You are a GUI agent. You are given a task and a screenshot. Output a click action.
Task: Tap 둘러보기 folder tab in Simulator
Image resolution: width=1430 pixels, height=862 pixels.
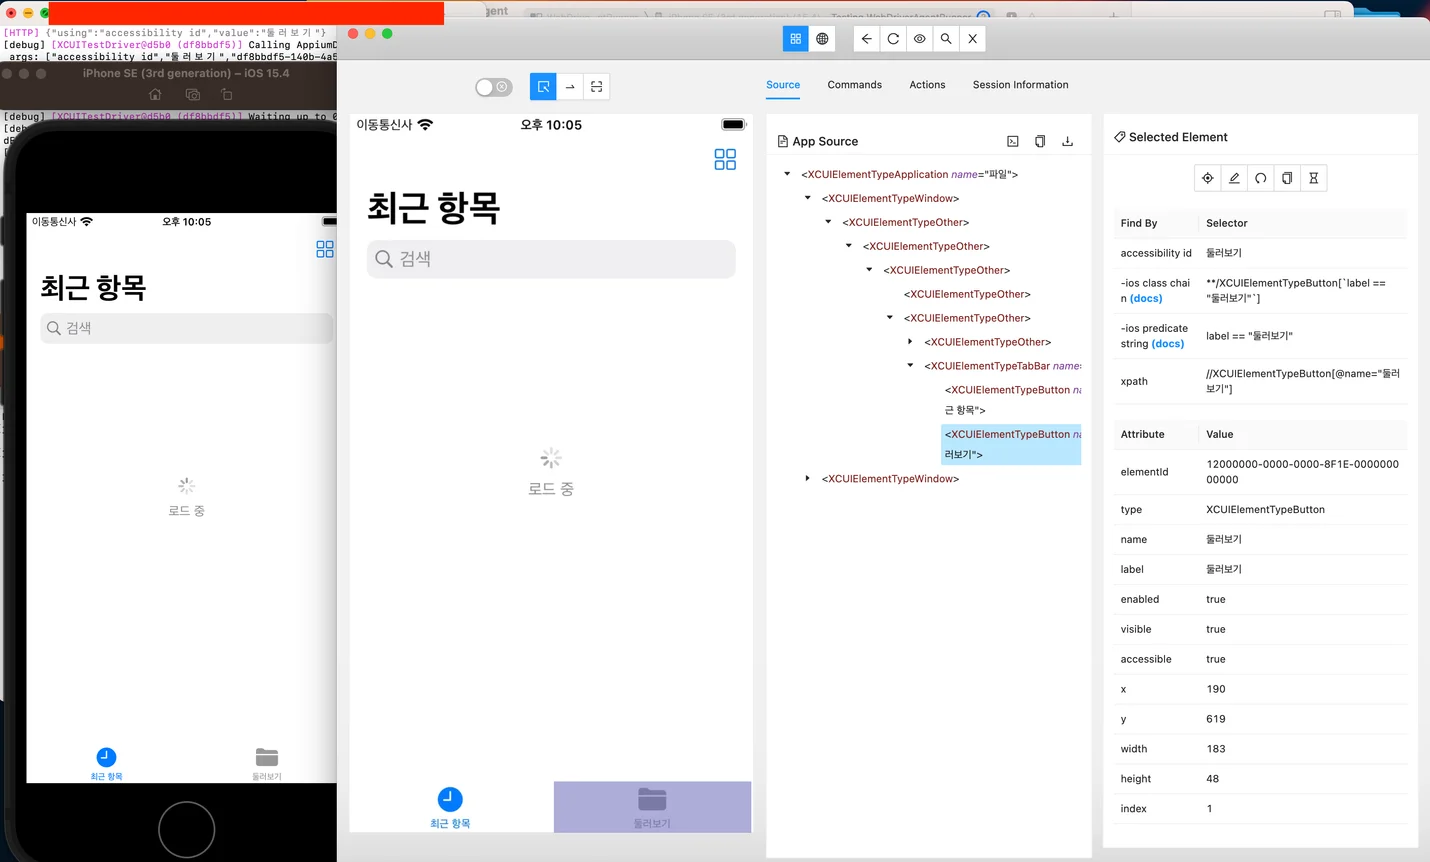tap(267, 764)
